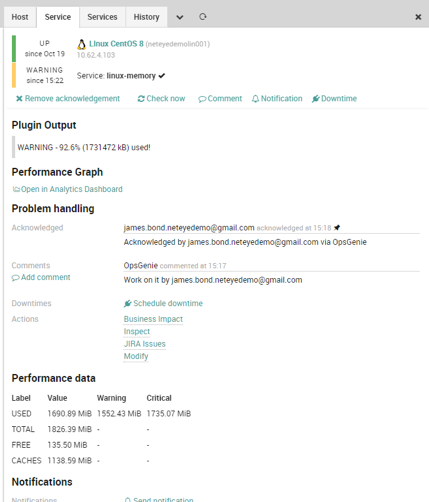Screen dimensions: 429x502
Task: Click the Modify action link
Action: (x=136, y=356)
